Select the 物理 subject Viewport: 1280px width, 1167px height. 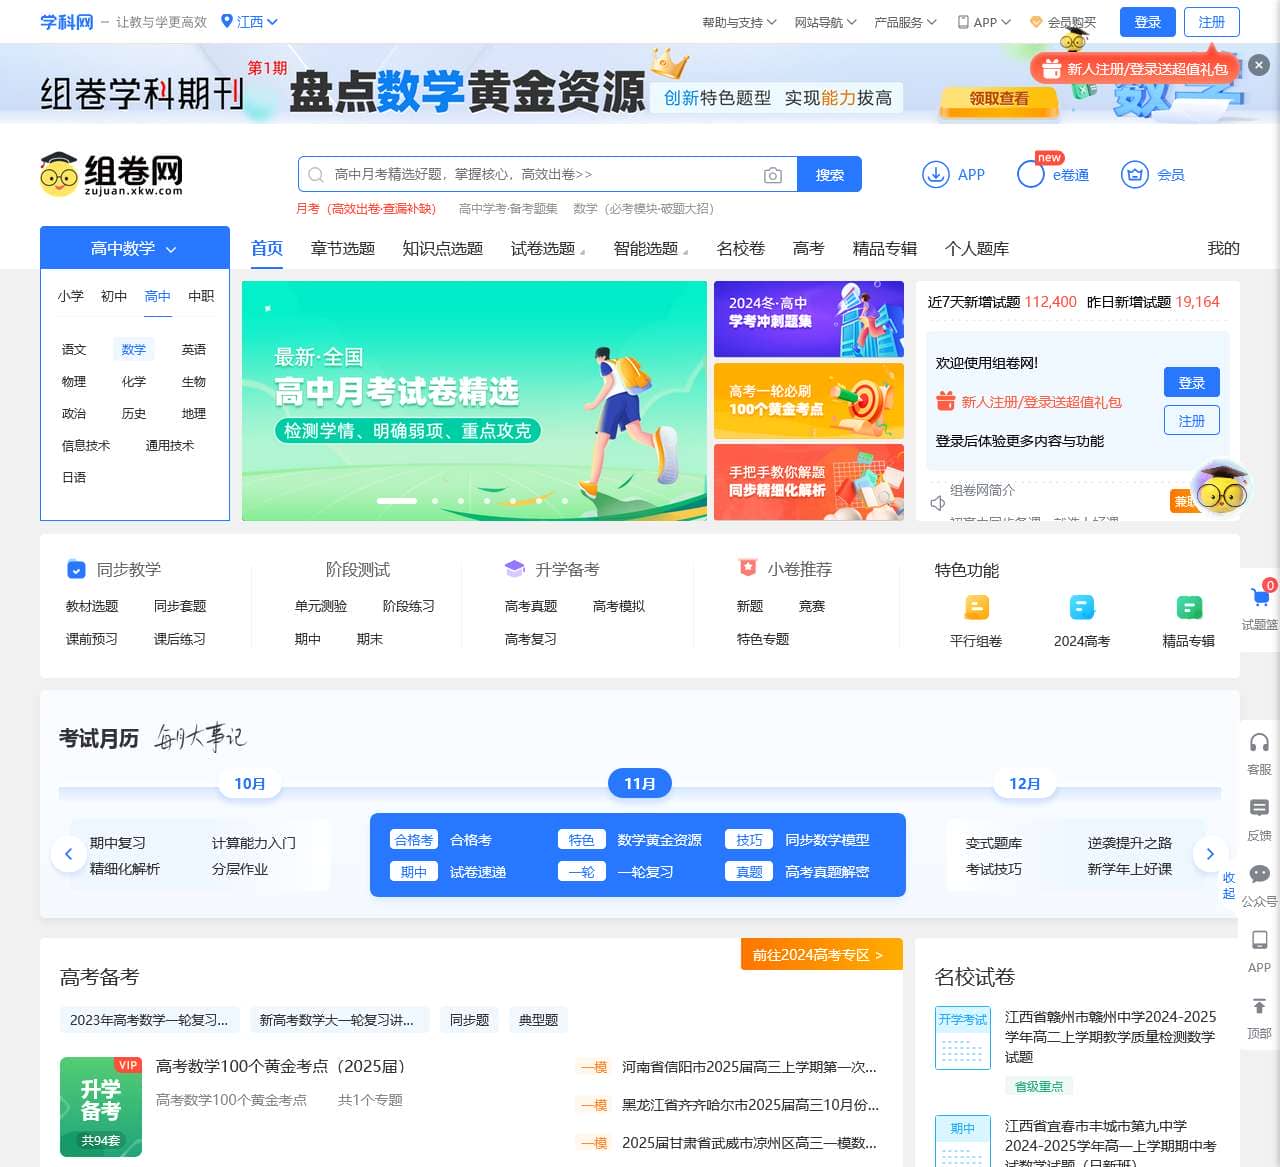[x=74, y=382]
